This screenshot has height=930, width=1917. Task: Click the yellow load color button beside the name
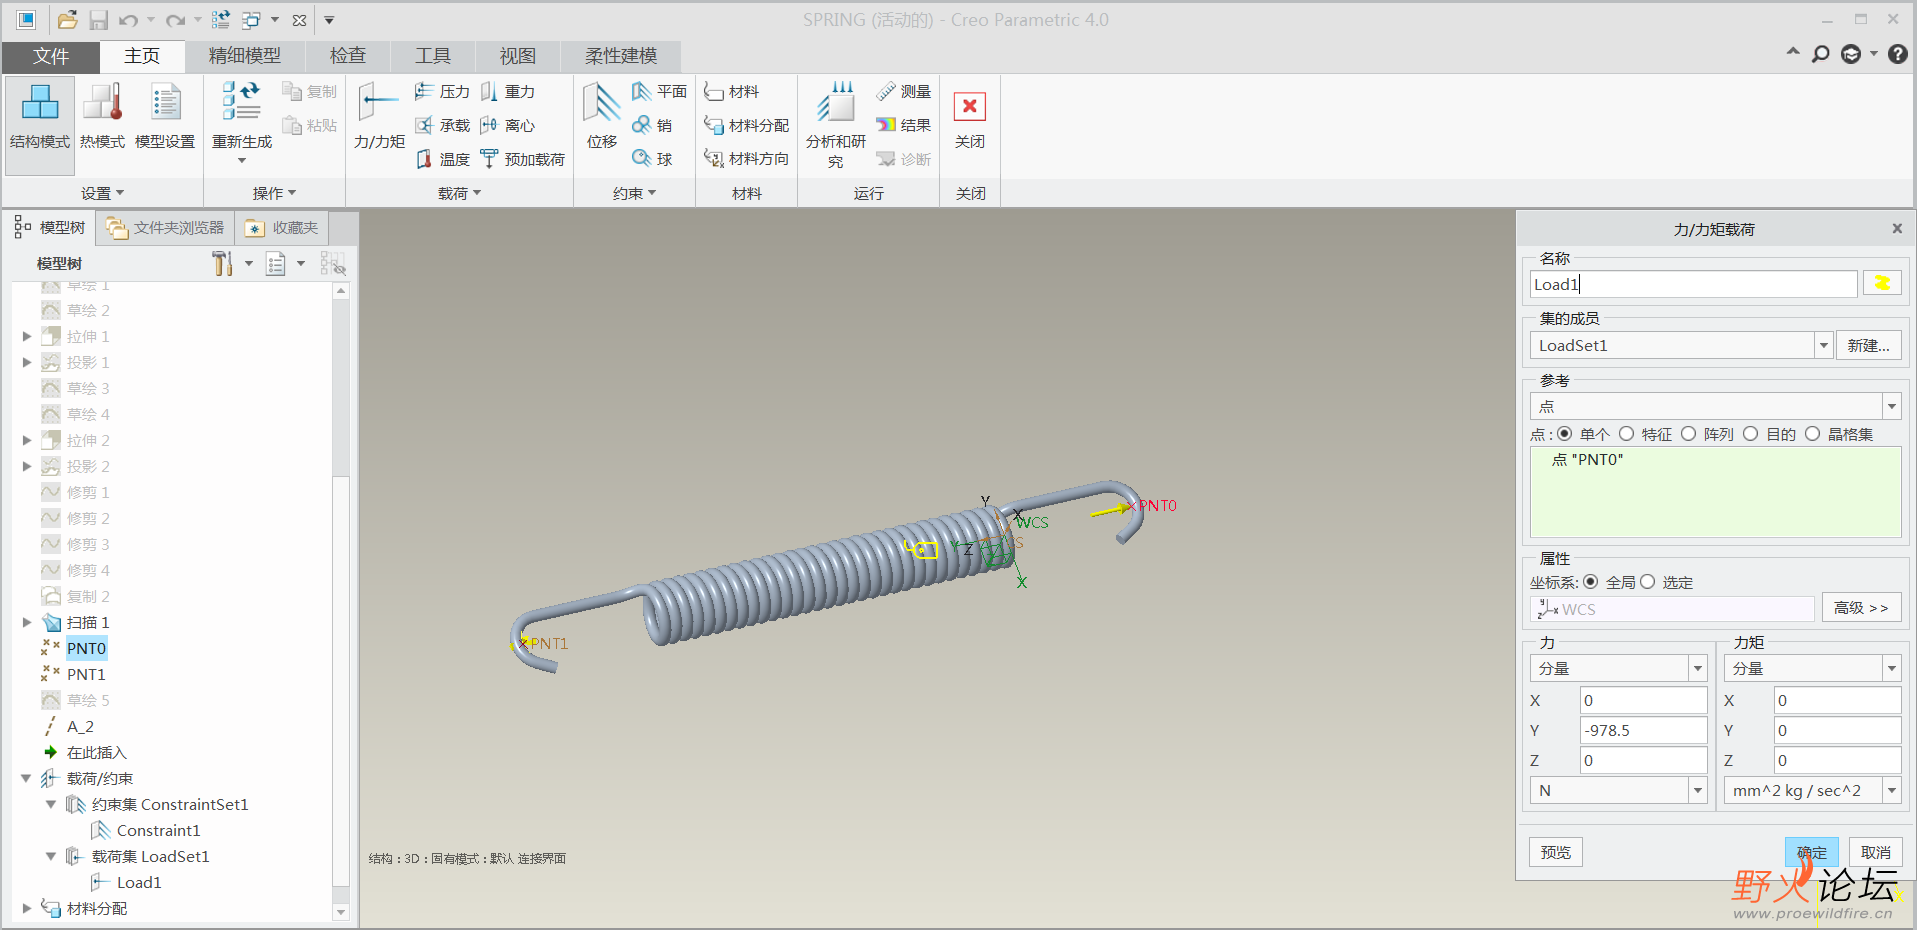tap(1882, 284)
